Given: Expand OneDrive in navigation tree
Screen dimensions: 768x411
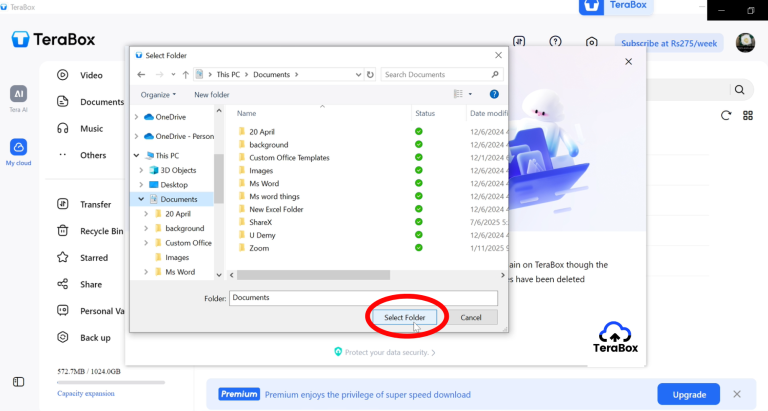Looking at the screenshot, I should [136, 117].
